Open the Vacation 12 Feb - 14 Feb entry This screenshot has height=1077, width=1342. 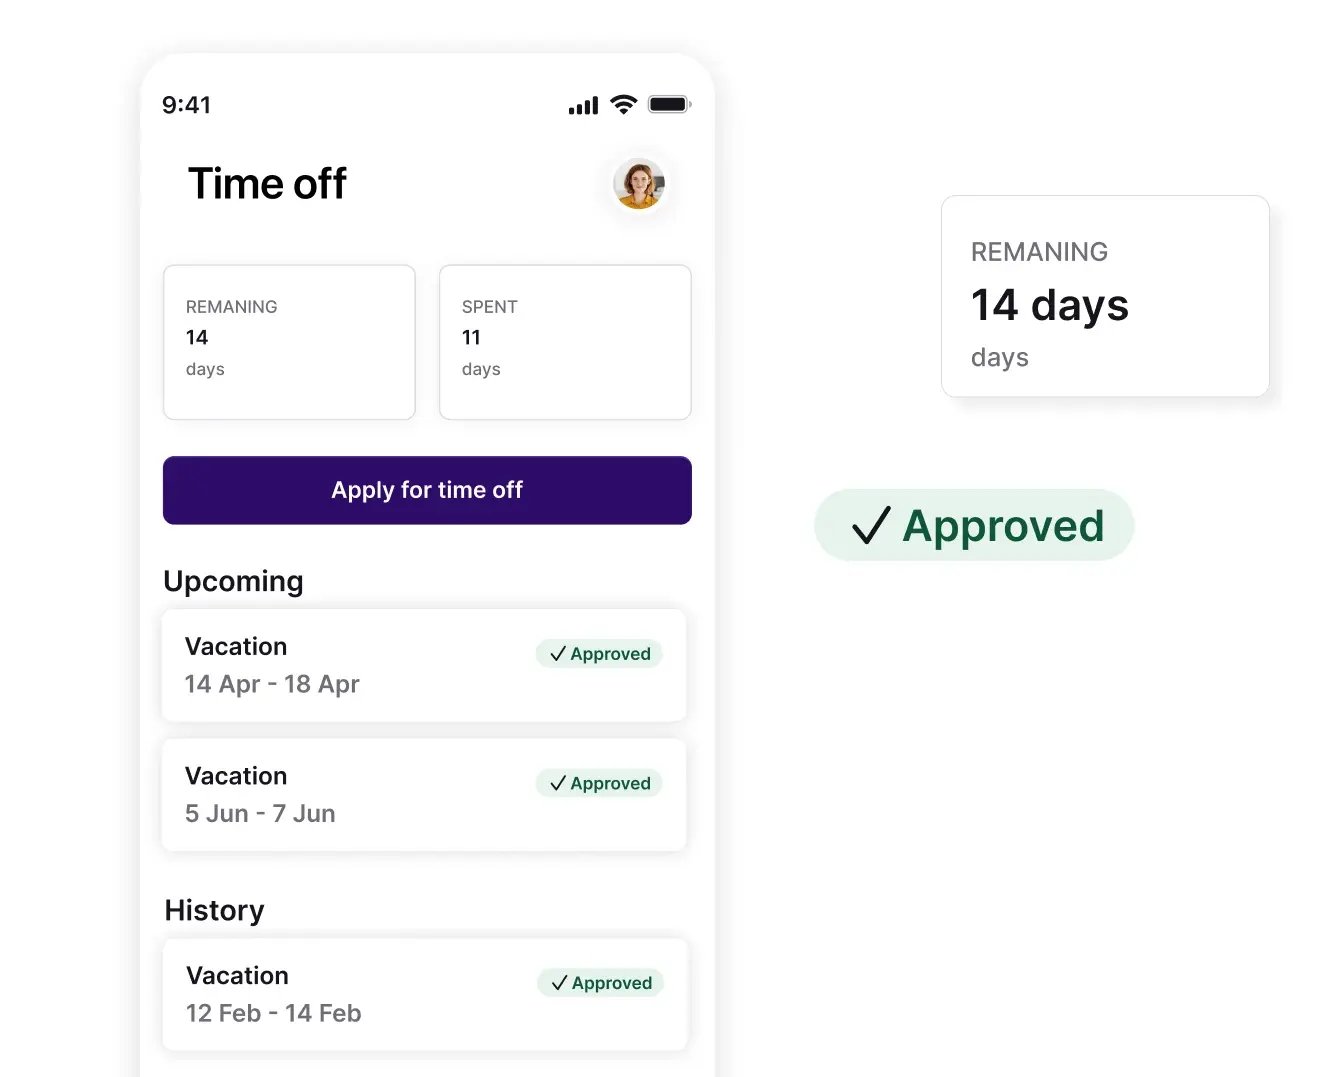point(424,994)
